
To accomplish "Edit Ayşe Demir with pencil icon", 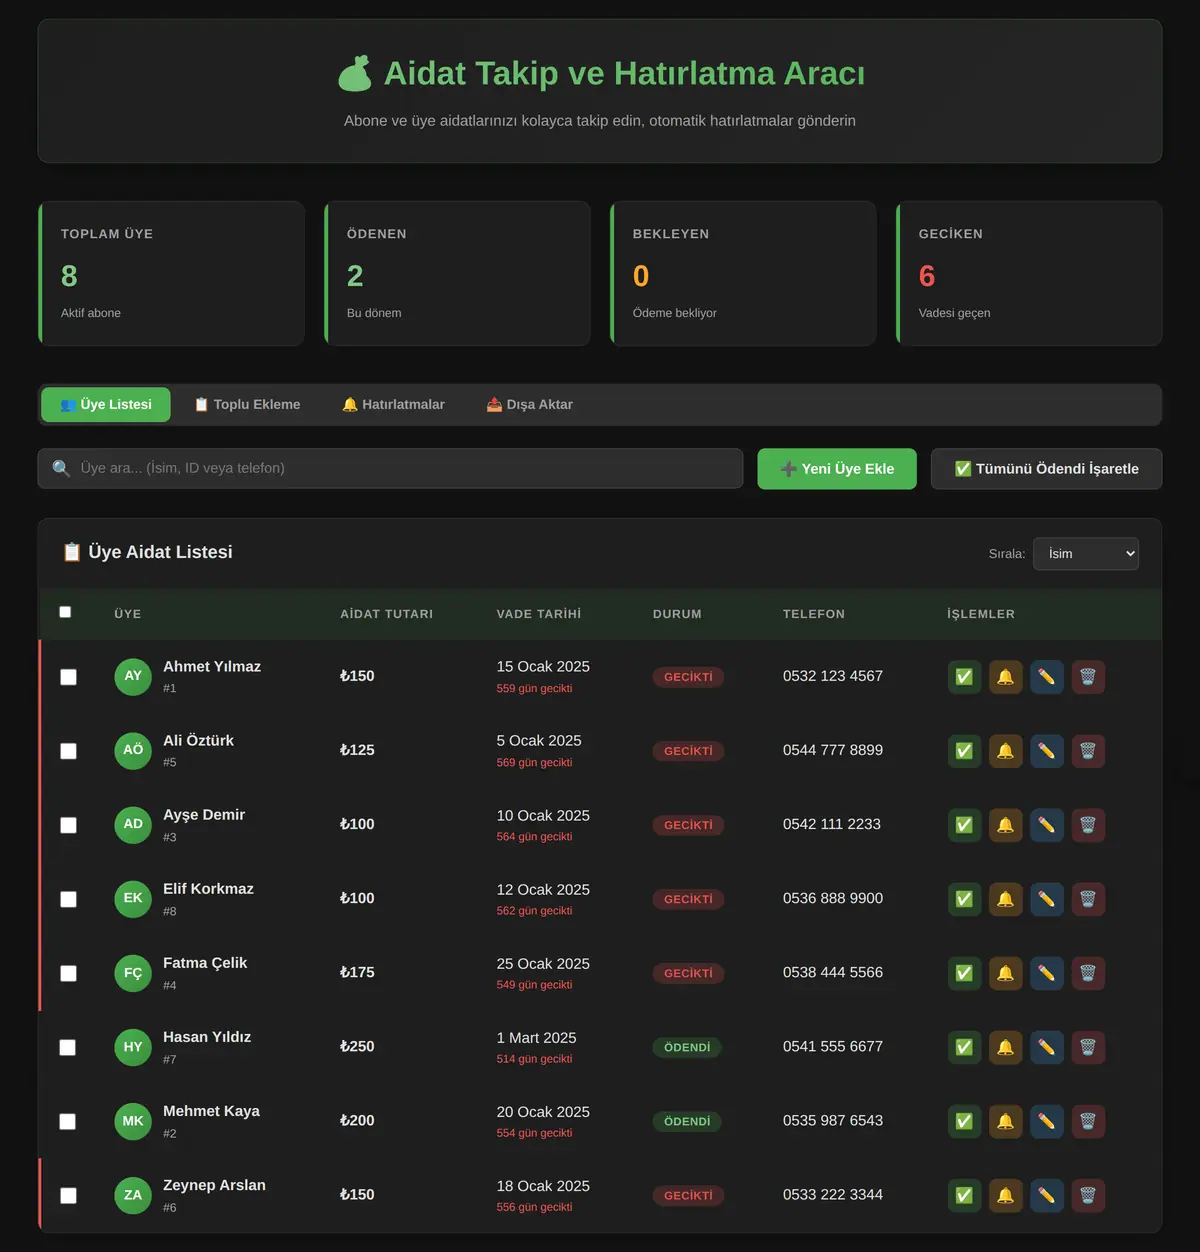I will click(x=1046, y=825).
